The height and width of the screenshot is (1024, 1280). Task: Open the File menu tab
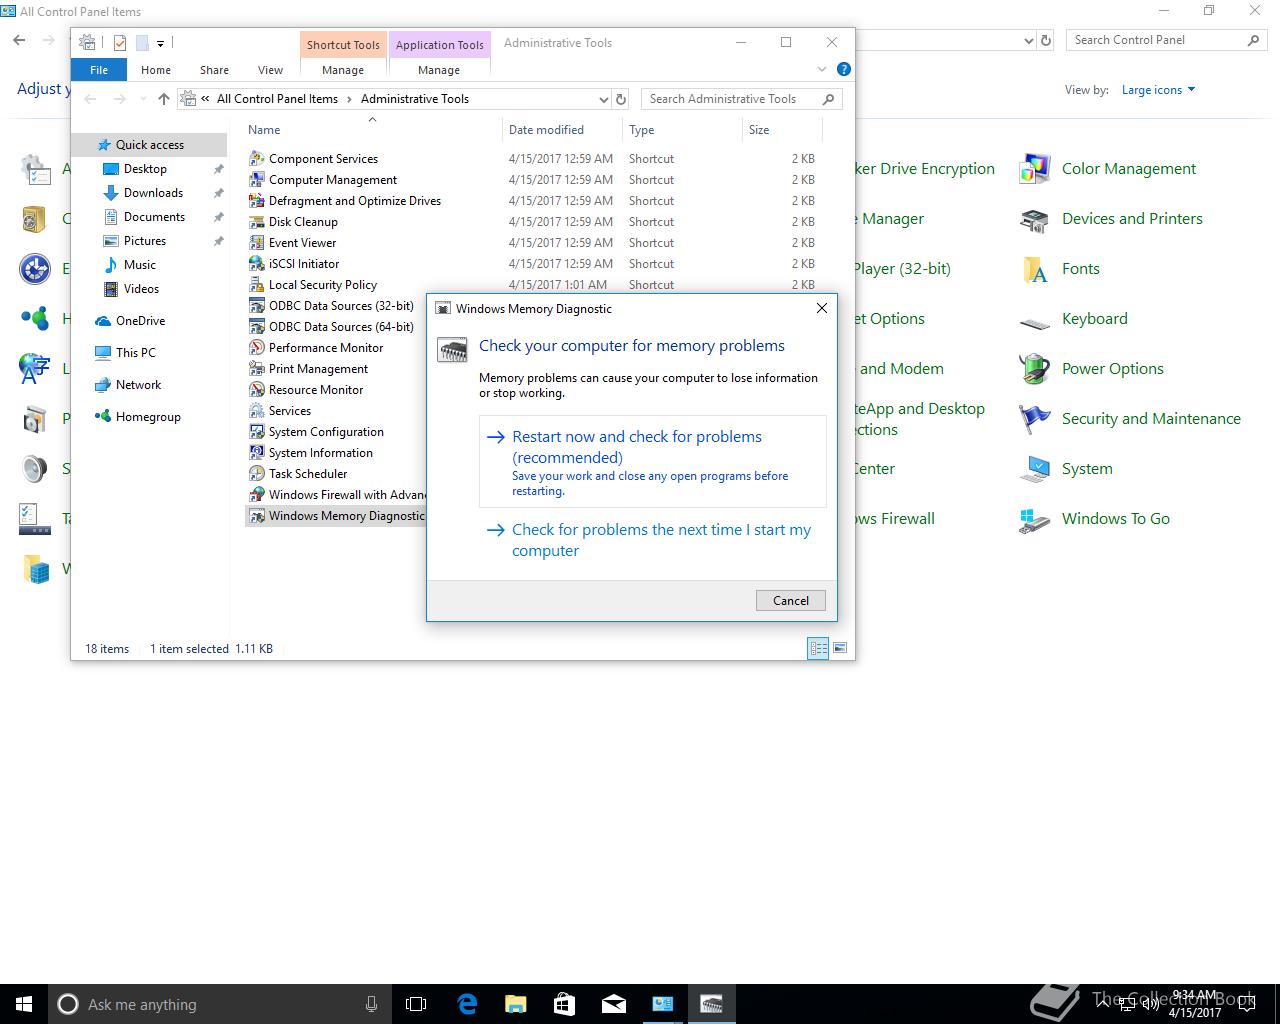tap(99, 70)
